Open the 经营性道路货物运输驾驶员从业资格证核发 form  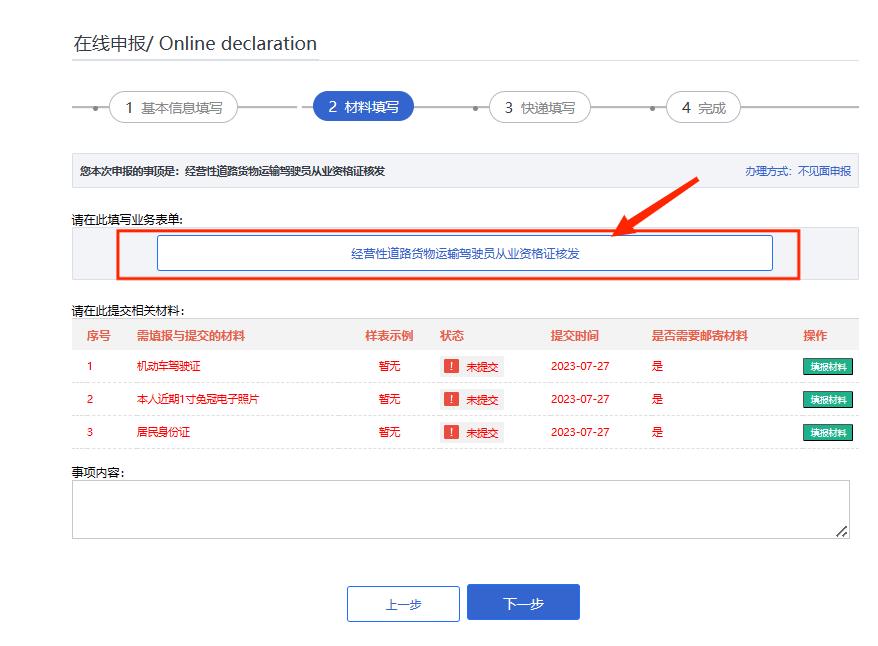click(465, 253)
